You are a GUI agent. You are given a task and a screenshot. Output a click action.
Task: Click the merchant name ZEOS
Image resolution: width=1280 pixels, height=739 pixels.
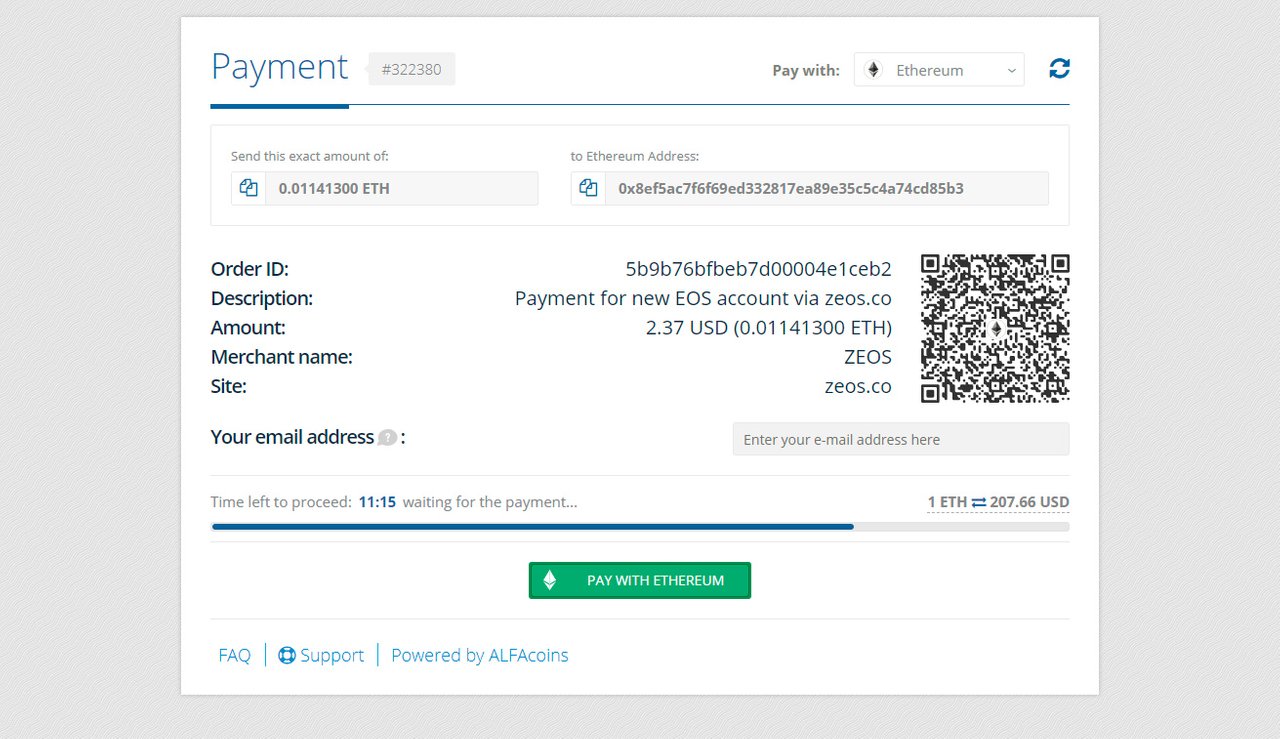click(867, 357)
